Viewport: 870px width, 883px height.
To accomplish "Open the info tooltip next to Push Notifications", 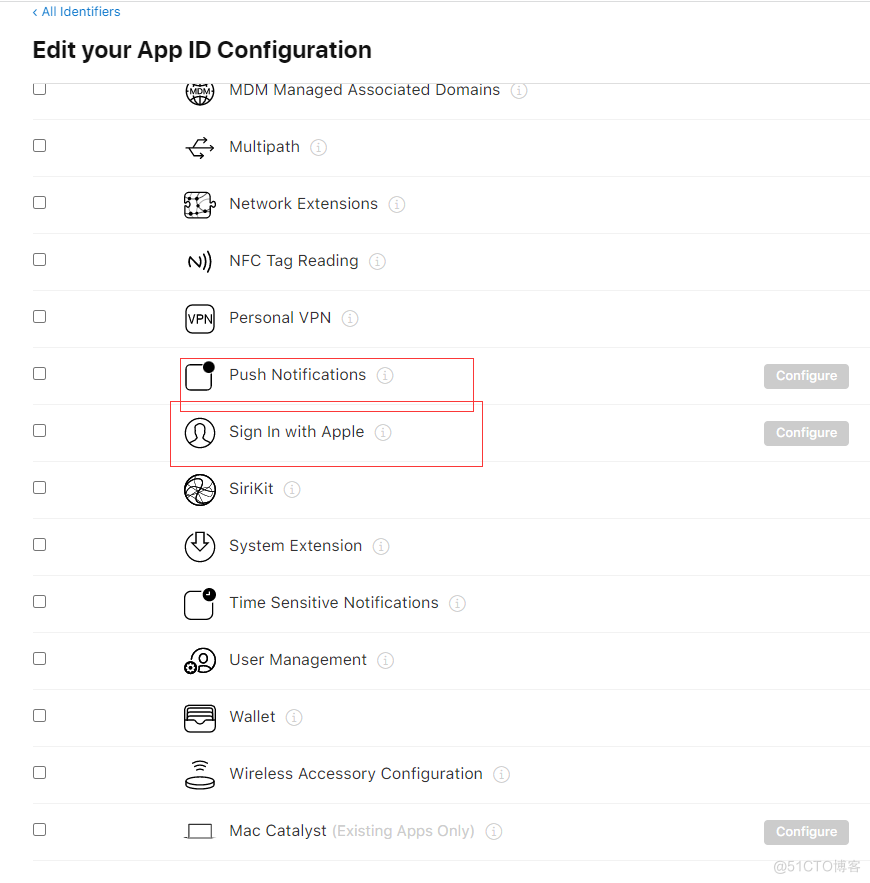I will pyautogui.click(x=385, y=376).
